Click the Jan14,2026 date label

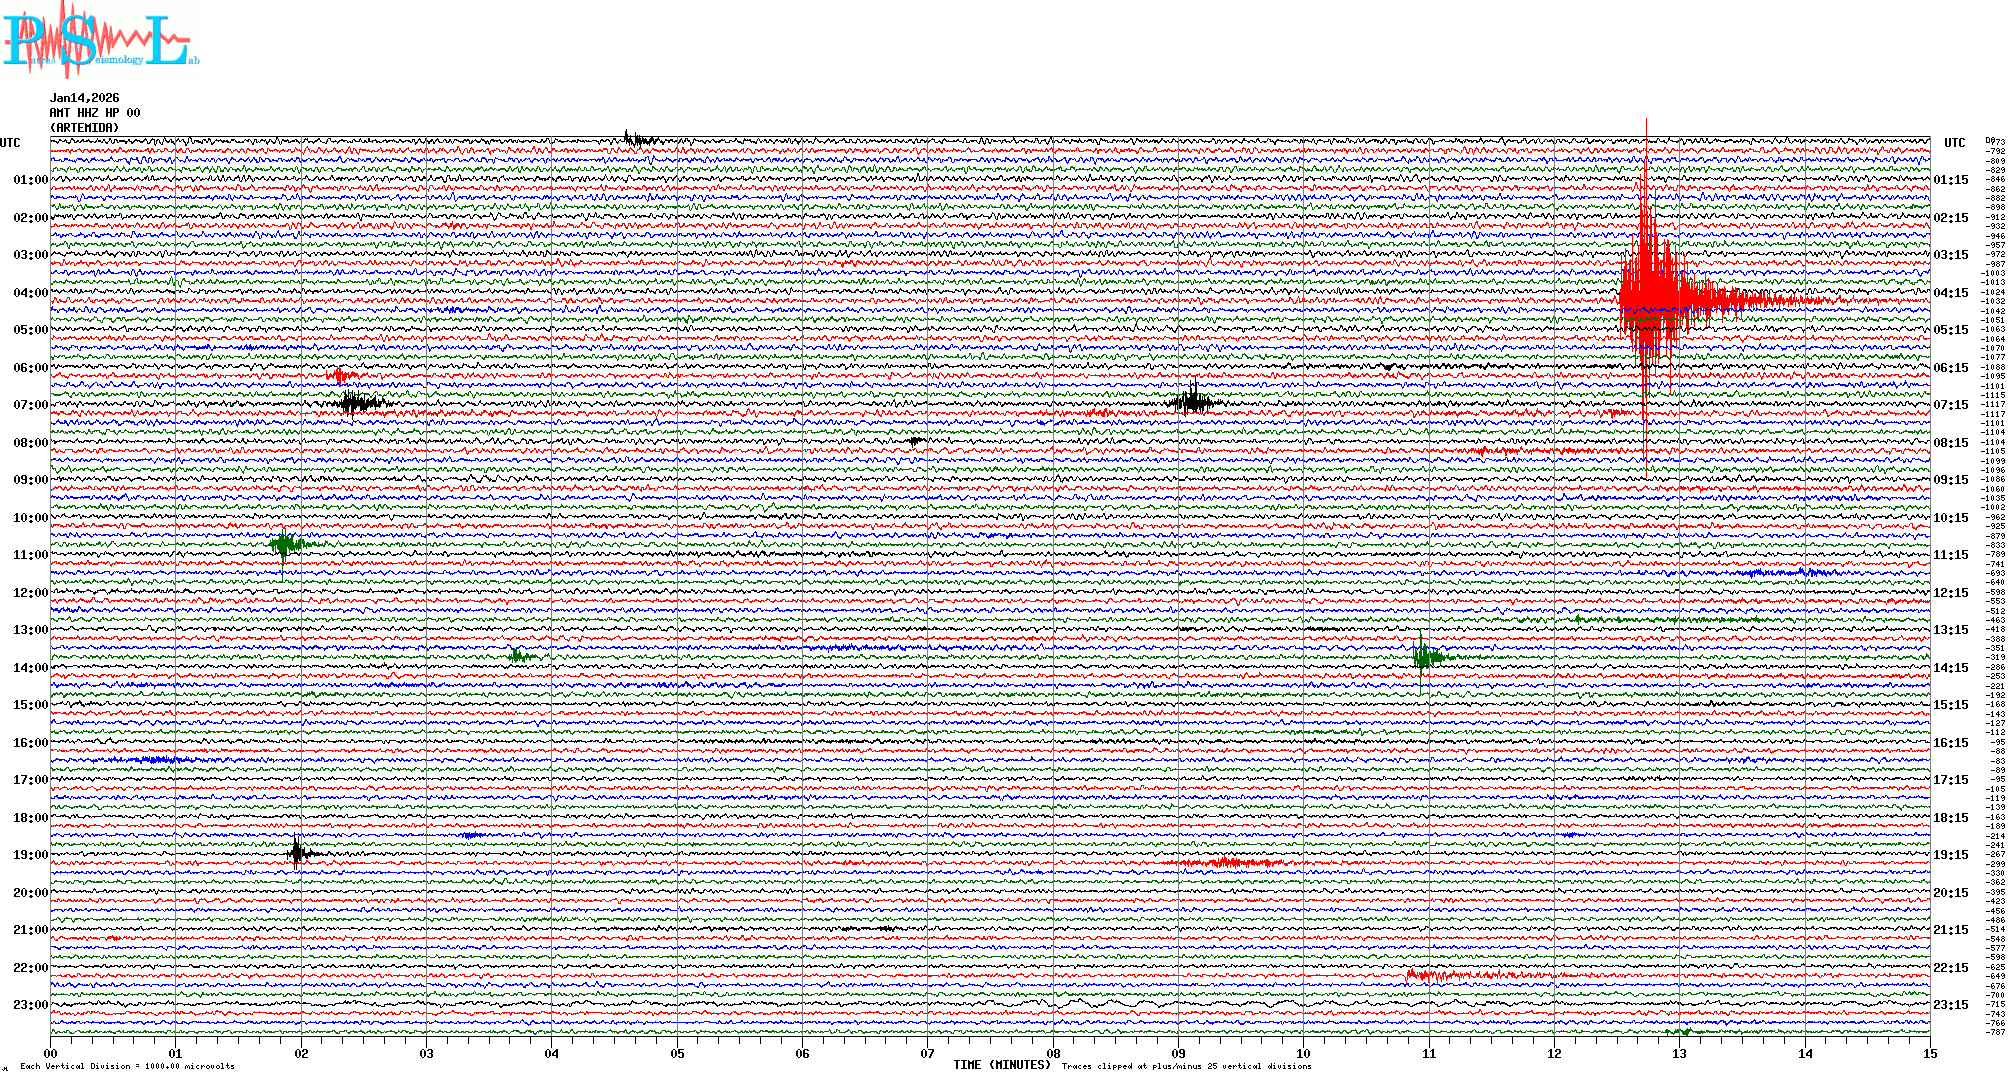[x=84, y=98]
